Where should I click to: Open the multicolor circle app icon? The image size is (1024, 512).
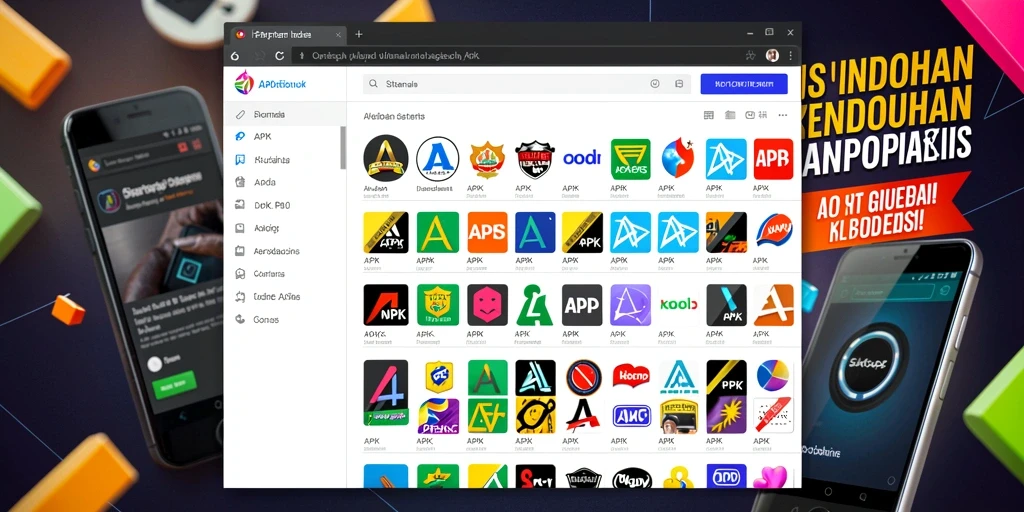pos(774,376)
